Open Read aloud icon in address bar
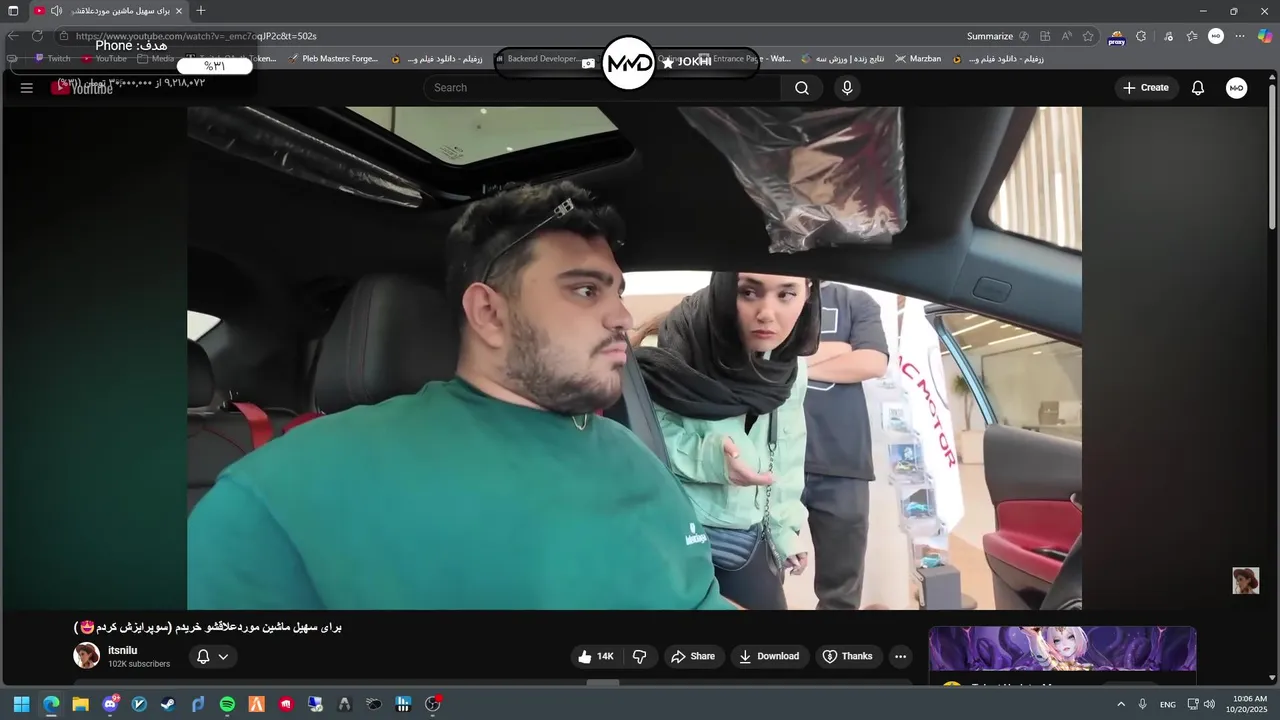1280x720 pixels. click(x=1066, y=36)
